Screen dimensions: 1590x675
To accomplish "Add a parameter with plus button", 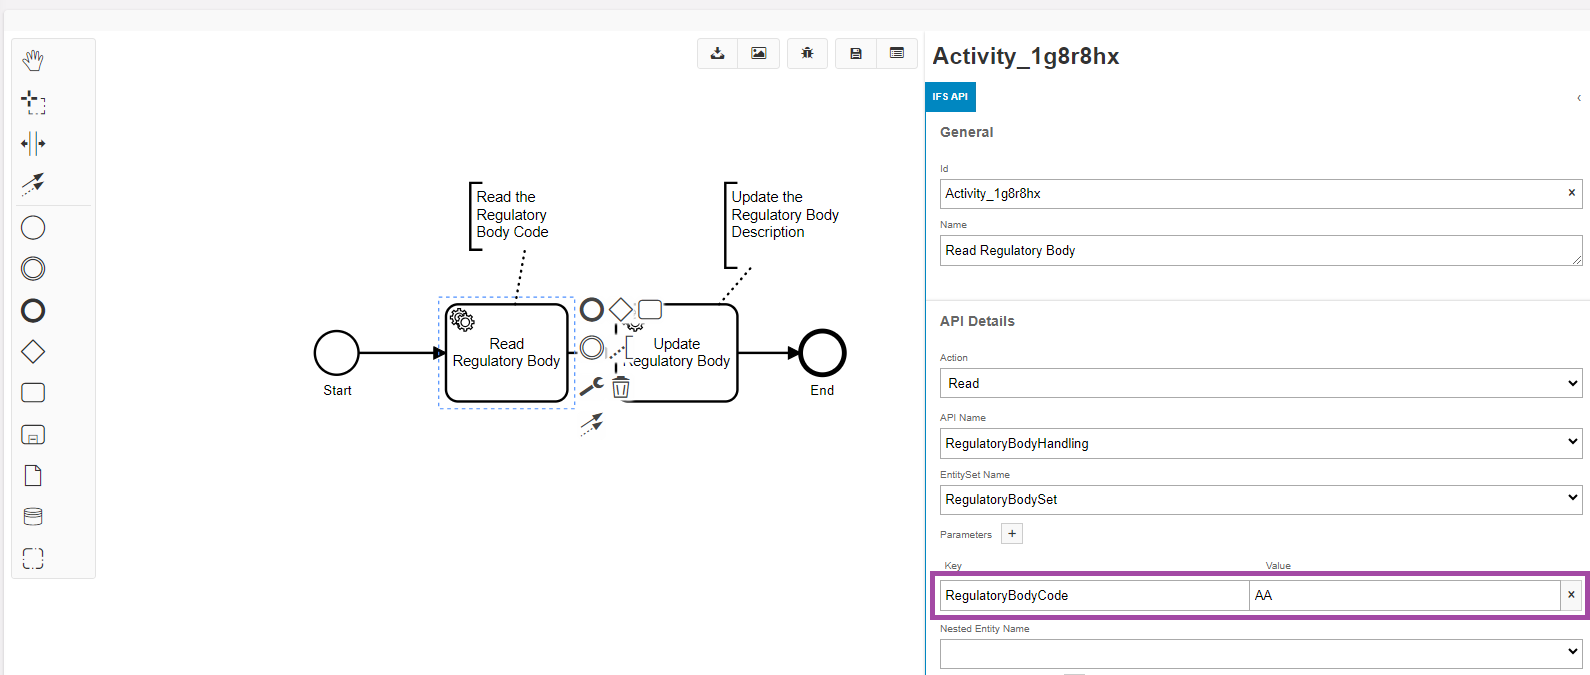I will click(x=1012, y=534).
